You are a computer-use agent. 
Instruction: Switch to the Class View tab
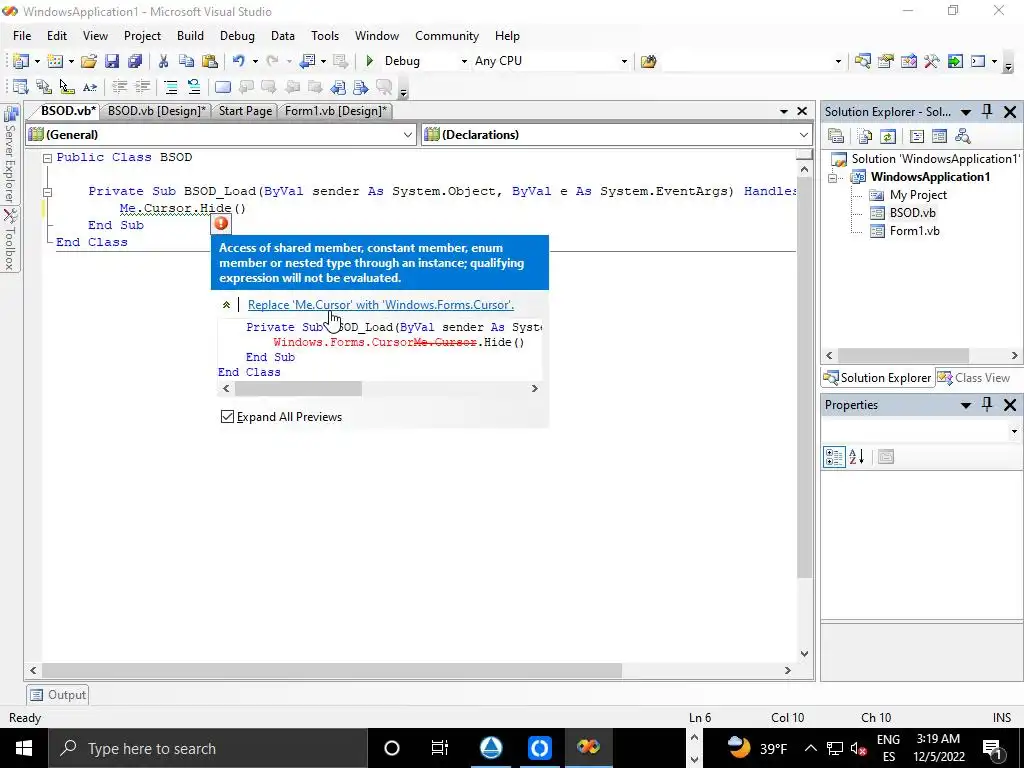975,378
